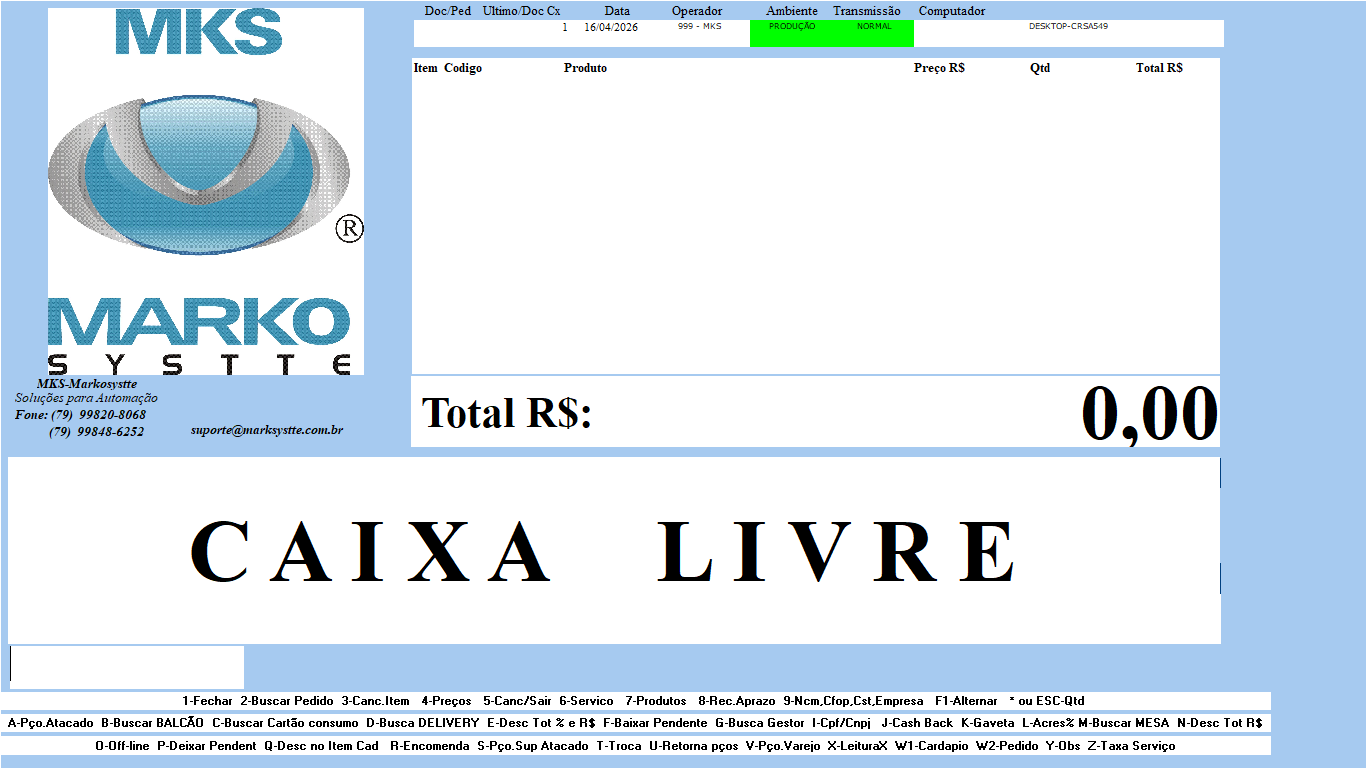Select the N-Desc Tot R$ shortcut
Viewport: 1366px width, 768px height.
tap(1220, 723)
